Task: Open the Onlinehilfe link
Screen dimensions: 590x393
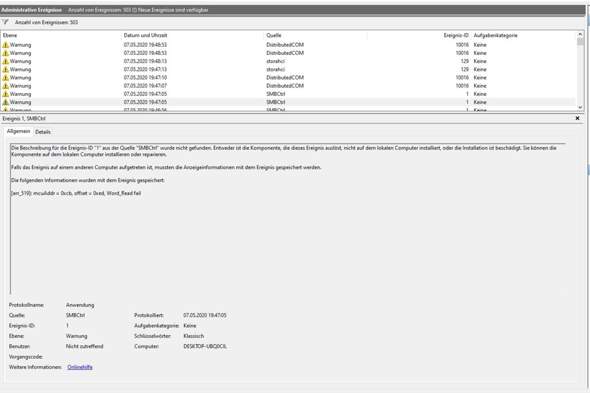Action: [80, 367]
